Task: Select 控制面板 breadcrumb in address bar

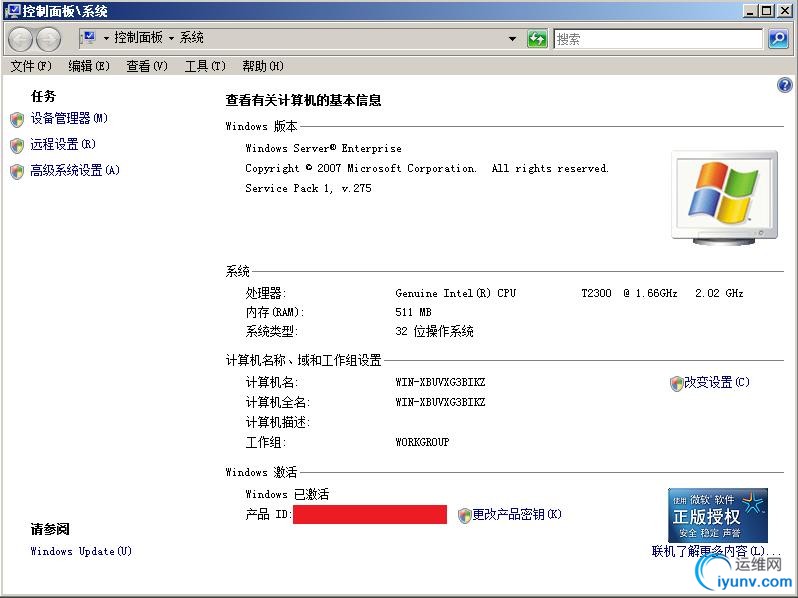Action: tap(138, 38)
